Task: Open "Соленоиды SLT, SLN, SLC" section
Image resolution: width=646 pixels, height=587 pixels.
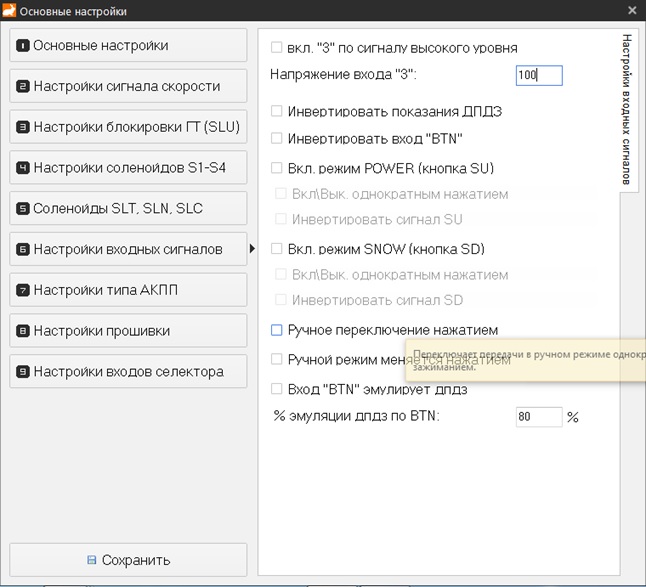Action: click(128, 208)
